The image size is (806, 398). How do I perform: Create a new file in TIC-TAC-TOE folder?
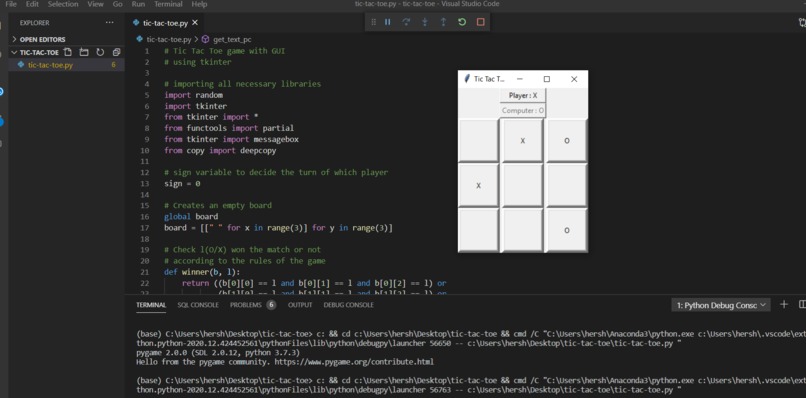point(68,52)
